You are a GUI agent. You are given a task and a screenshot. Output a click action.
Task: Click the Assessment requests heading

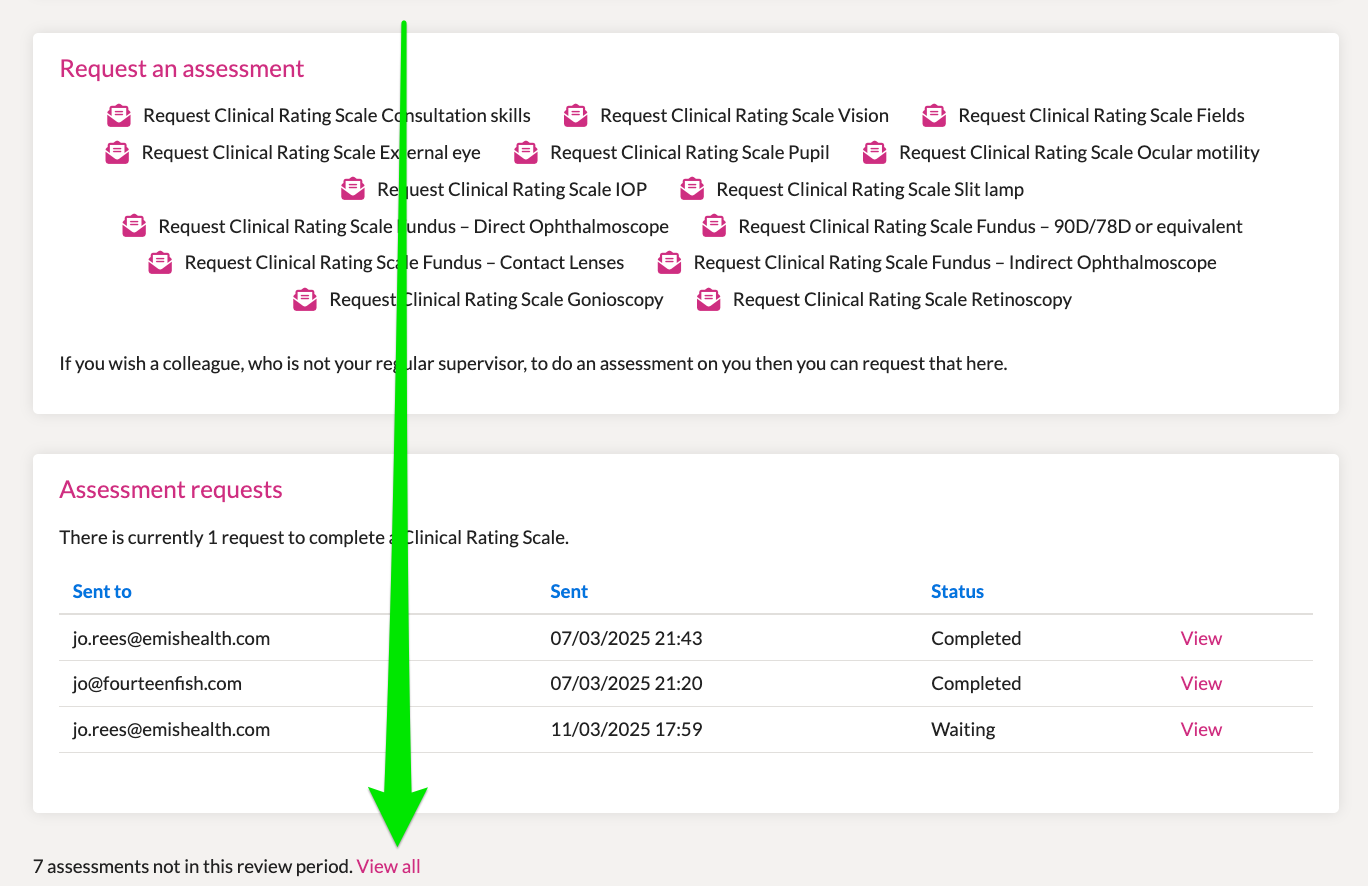(171, 490)
